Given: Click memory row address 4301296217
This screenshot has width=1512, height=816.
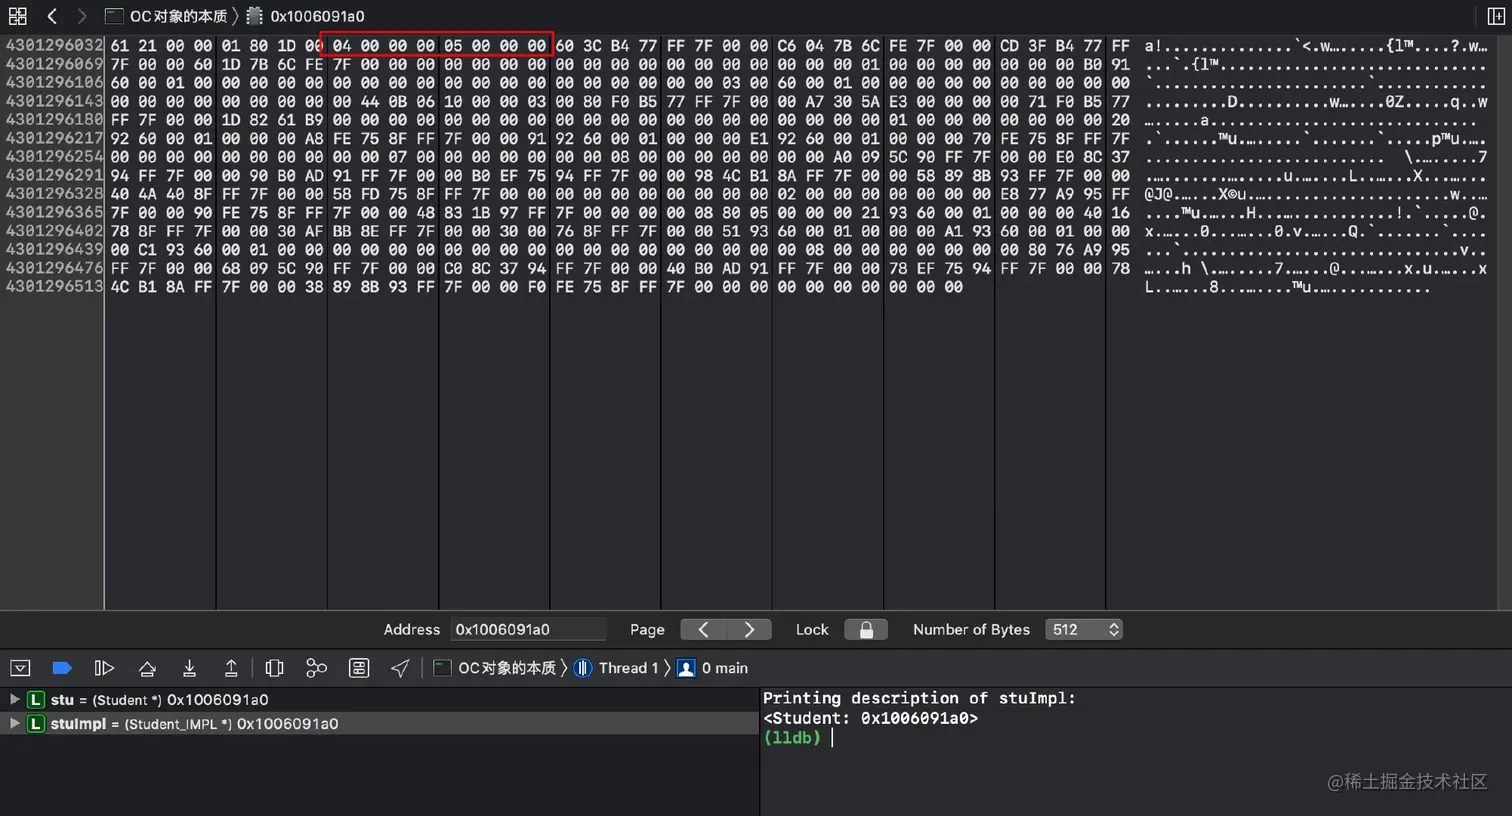Looking at the screenshot, I should click(x=54, y=138).
